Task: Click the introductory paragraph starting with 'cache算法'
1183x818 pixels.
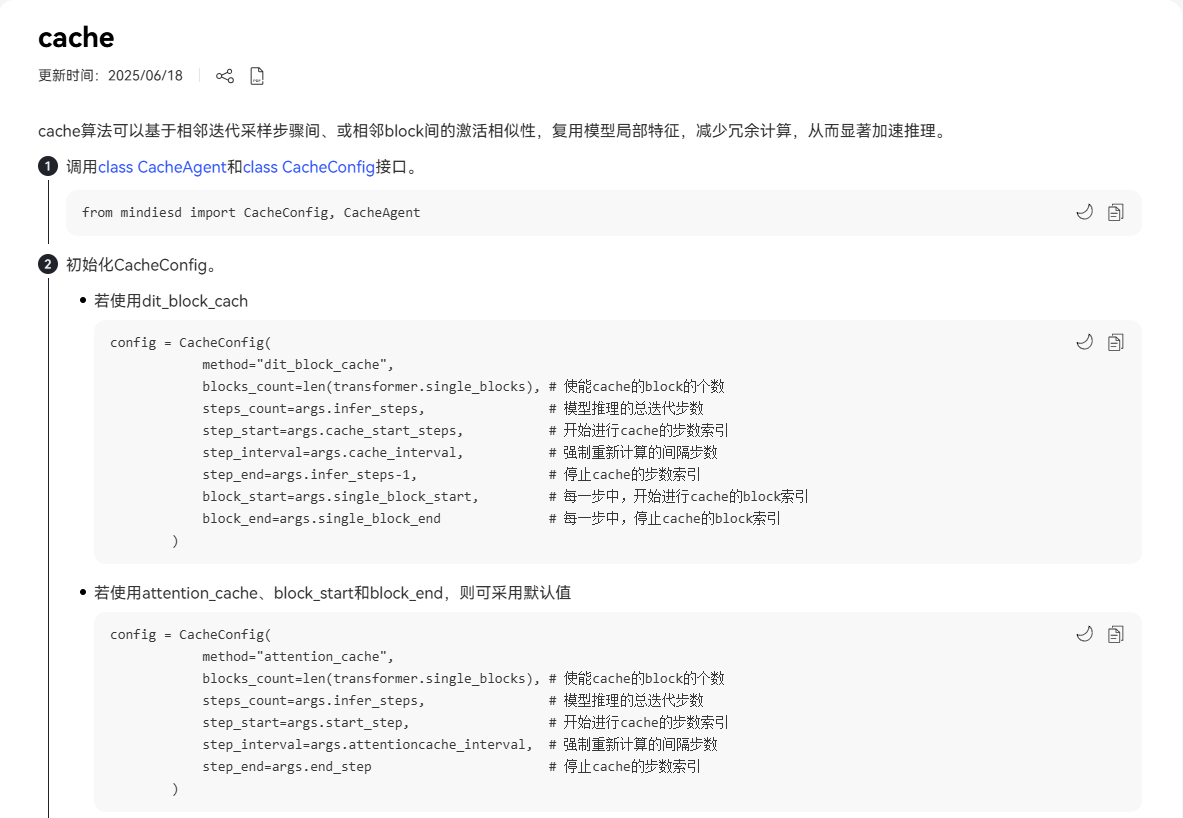Action: click(x=495, y=131)
